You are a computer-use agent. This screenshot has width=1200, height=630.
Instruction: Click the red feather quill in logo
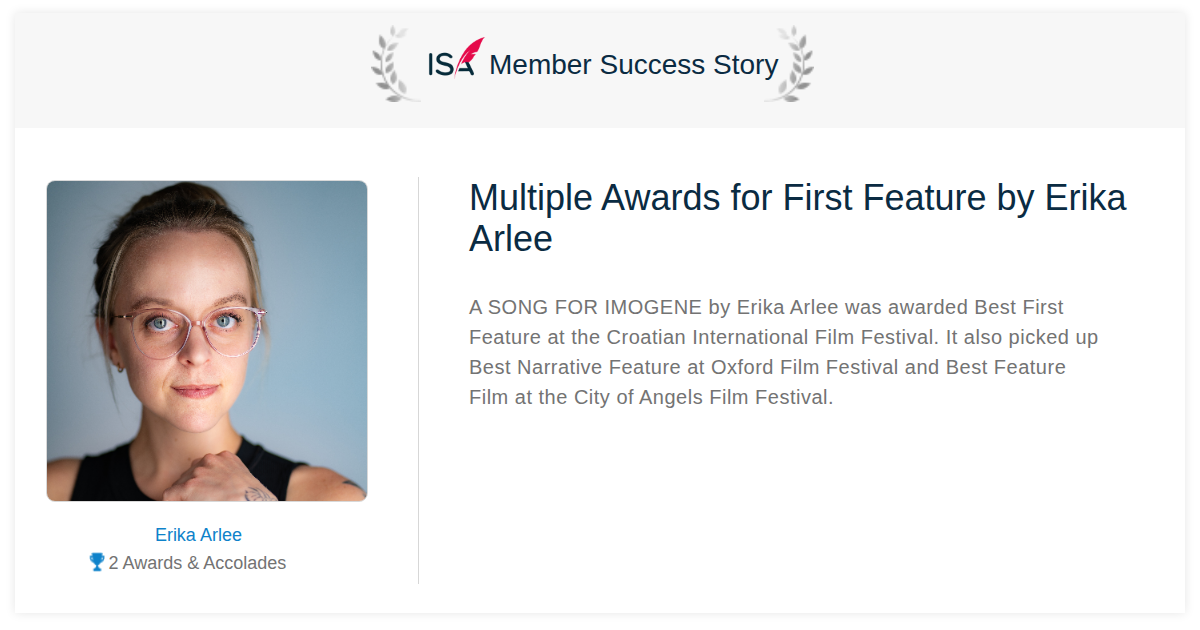pyautogui.click(x=470, y=54)
